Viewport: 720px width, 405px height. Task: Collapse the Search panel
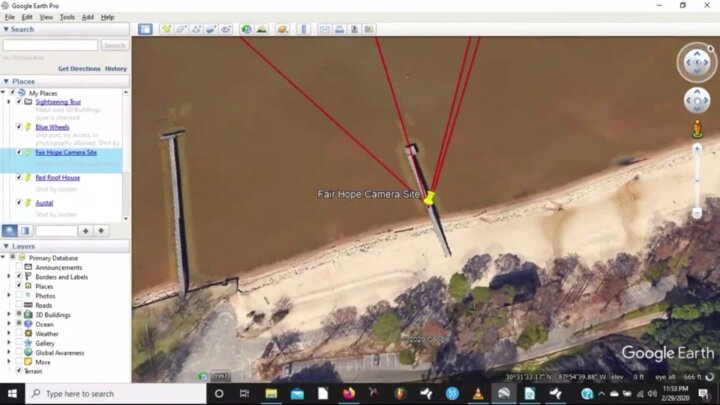[6, 29]
